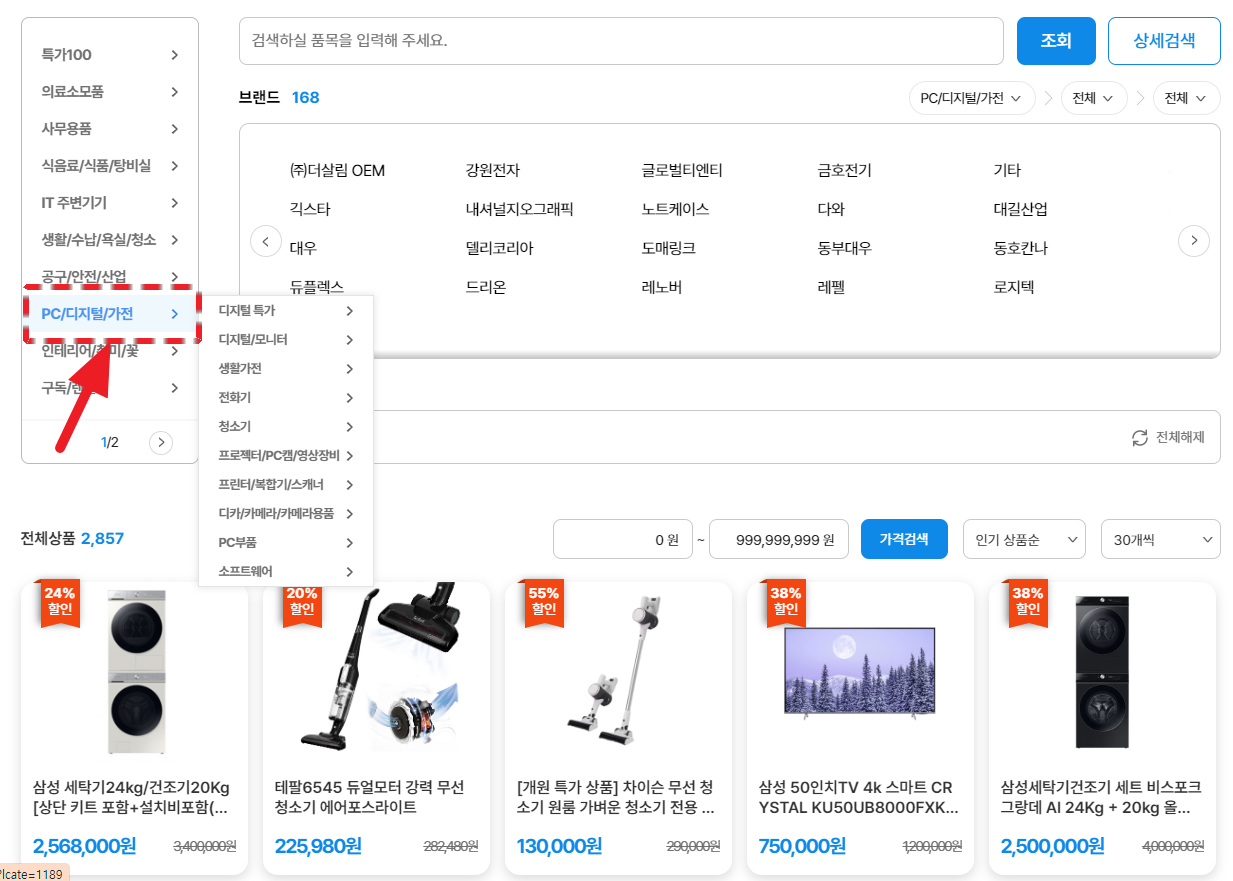Select the 레노버 brand link
Image resolution: width=1233 pixels, height=881 pixels.
pyautogui.click(x=661, y=287)
